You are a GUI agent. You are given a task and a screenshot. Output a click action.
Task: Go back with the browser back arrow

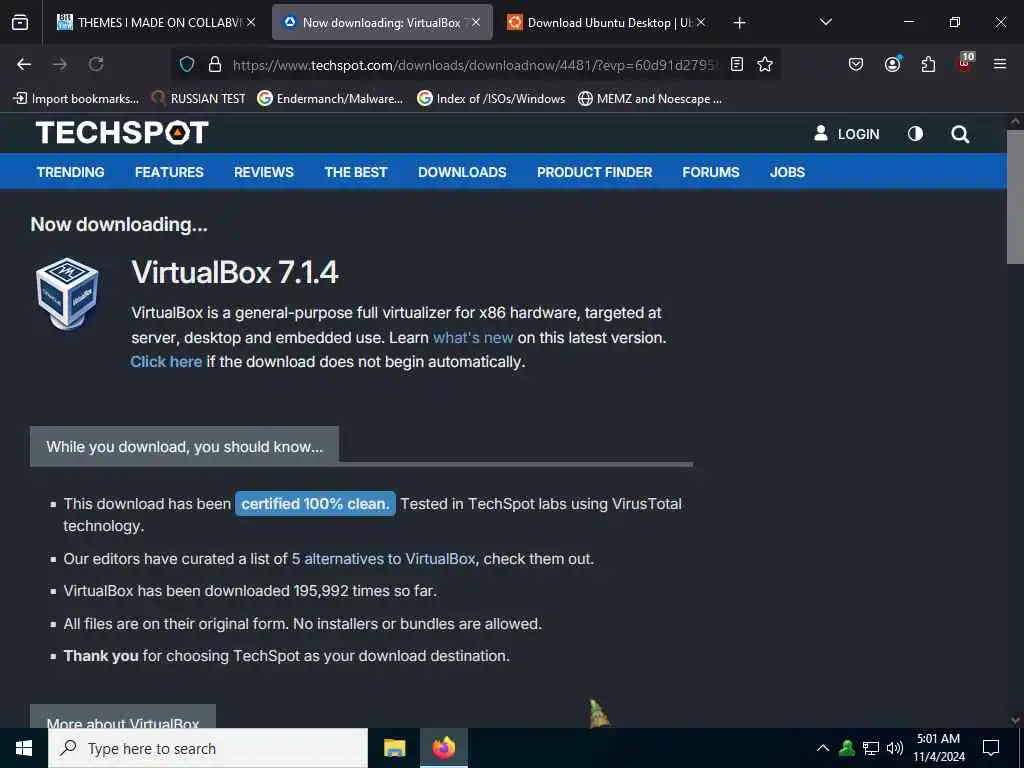(x=24, y=64)
